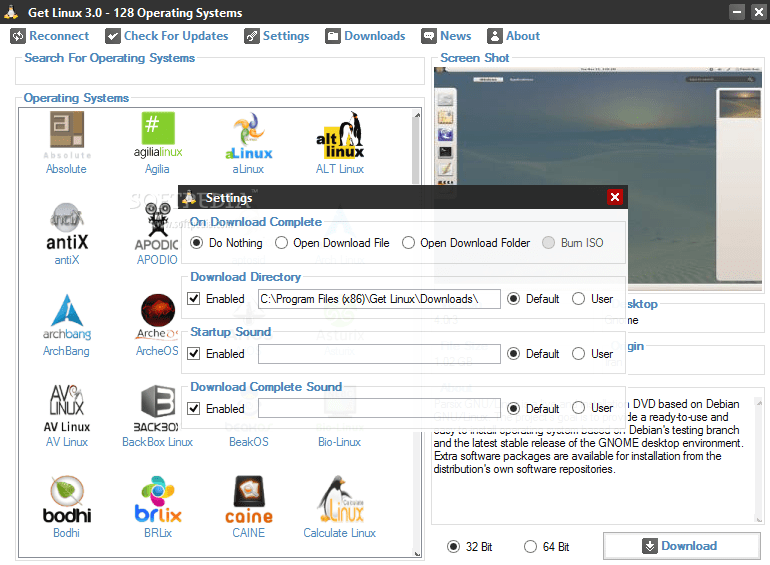Select the BRLix logo
Screen dimensions: 770x565
pos(158,499)
